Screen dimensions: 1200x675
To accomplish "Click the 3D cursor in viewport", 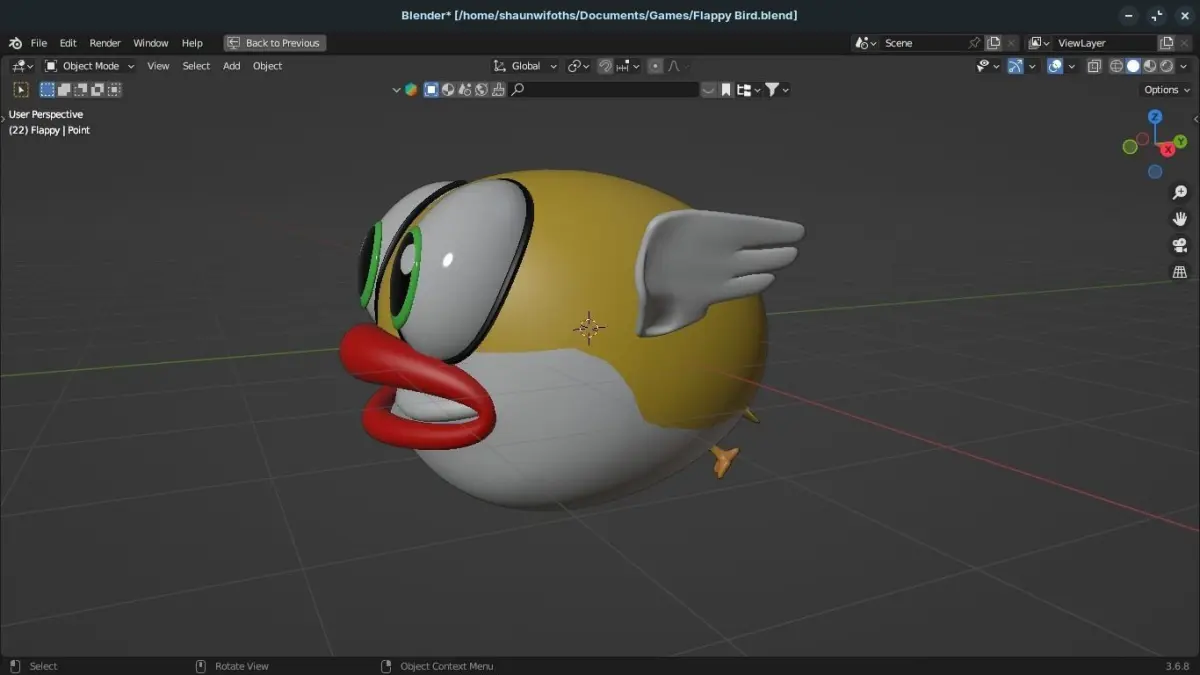I will [589, 326].
